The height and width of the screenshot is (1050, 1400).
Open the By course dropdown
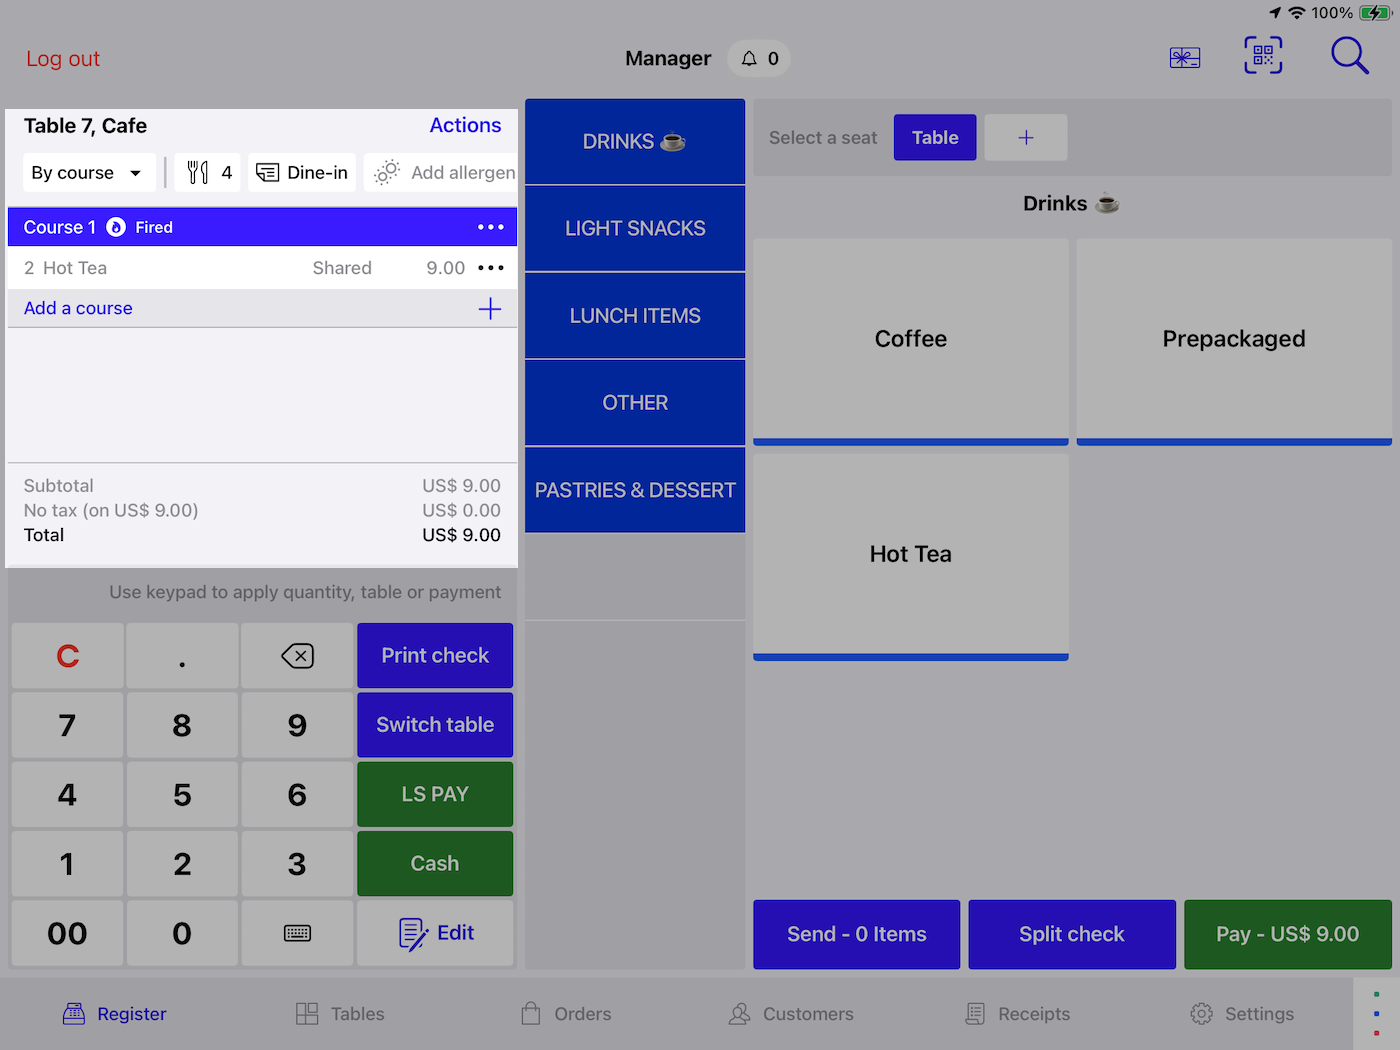coord(88,172)
